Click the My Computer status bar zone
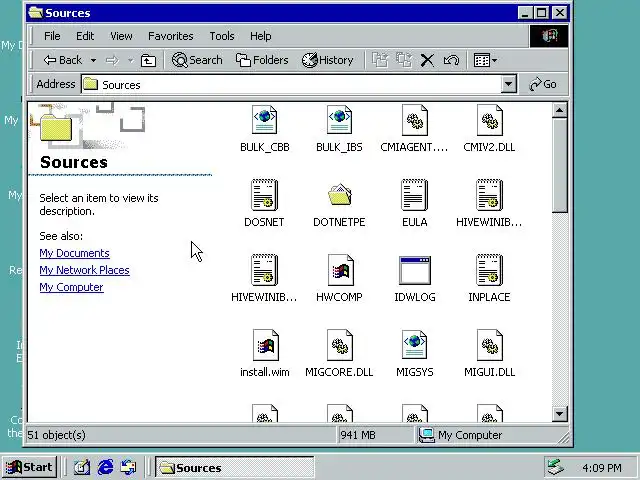 click(x=461, y=435)
